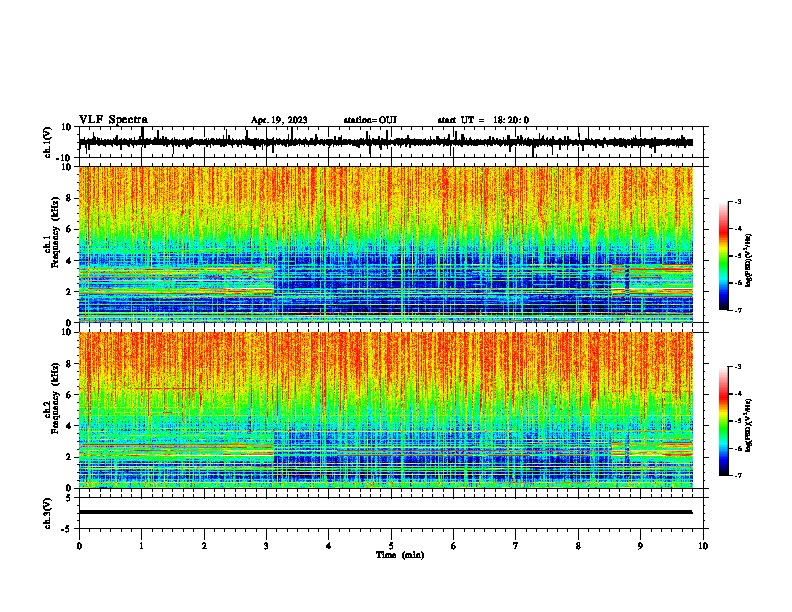Click the "start UT = 18:20:0" header text
The image size is (792, 612).
coord(483,120)
